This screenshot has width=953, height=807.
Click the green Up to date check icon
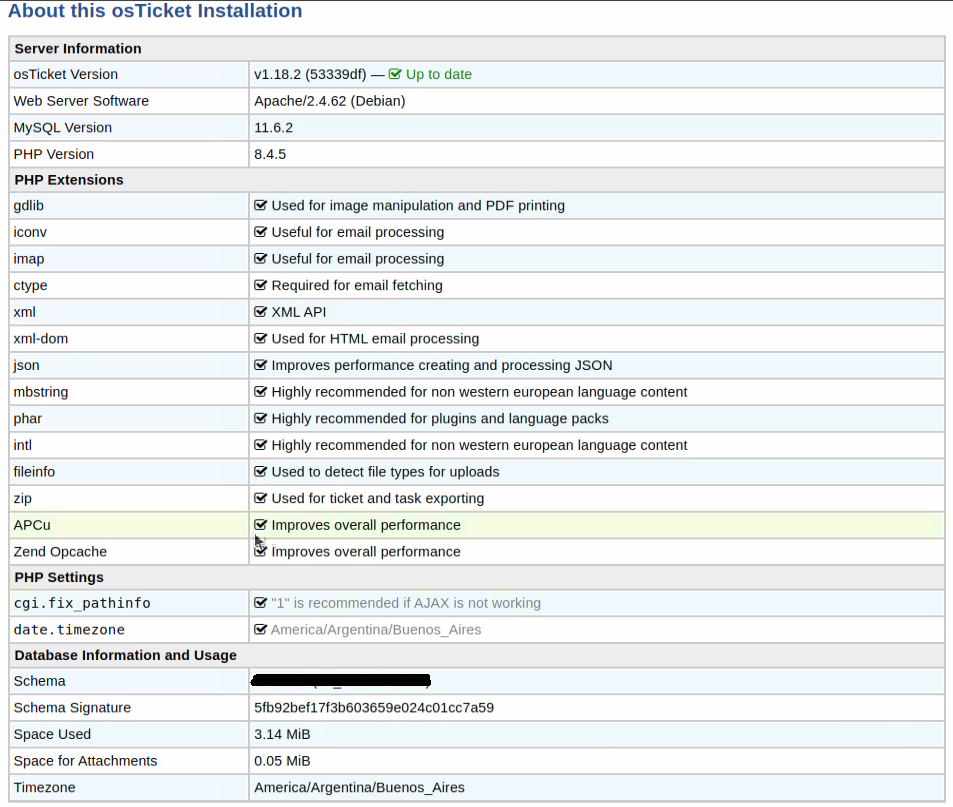(x=395, y=74)
